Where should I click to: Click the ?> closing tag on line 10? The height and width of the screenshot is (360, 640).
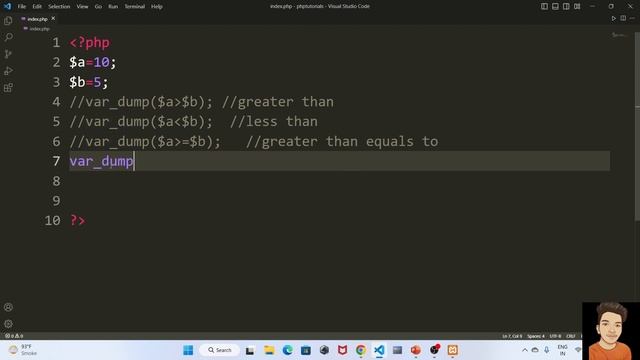78,221
